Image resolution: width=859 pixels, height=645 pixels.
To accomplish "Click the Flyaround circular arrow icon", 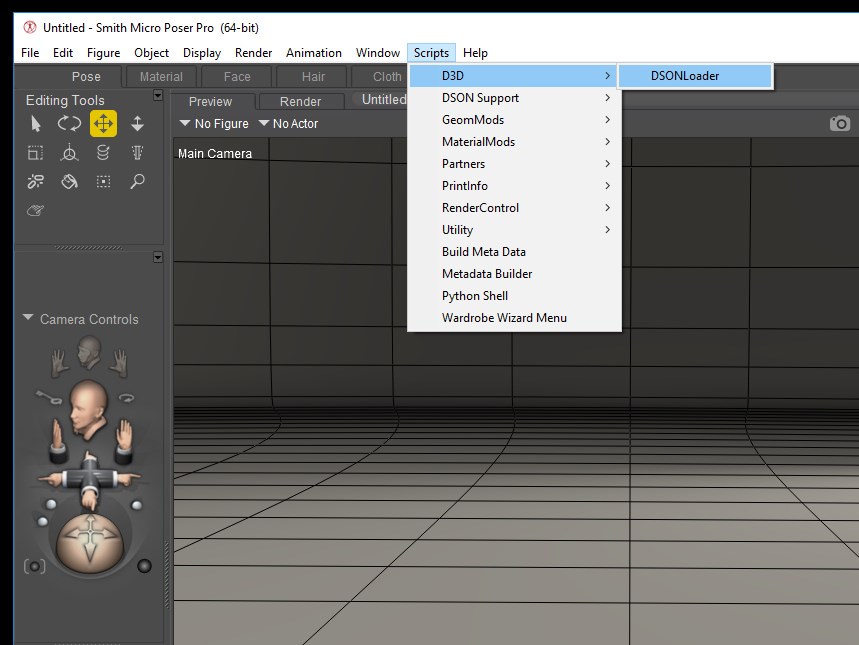I will point(127,398).
